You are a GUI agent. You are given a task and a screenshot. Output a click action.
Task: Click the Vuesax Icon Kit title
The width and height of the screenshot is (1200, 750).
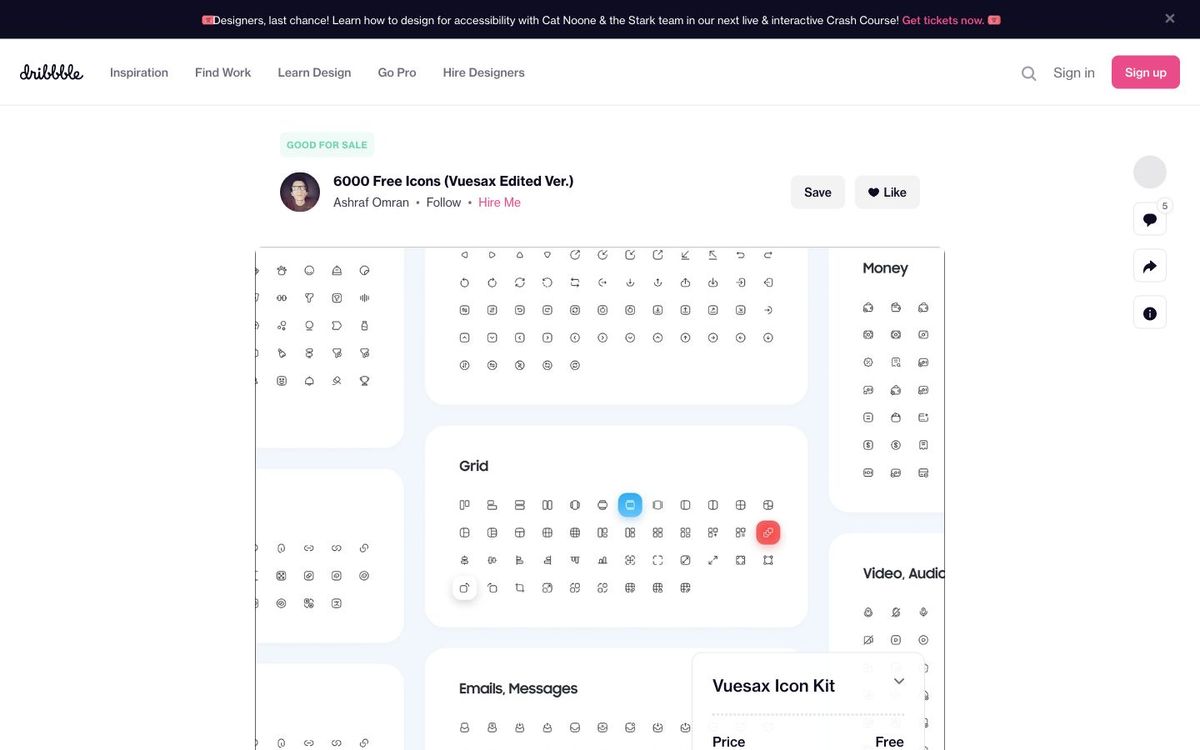point(773,686)
